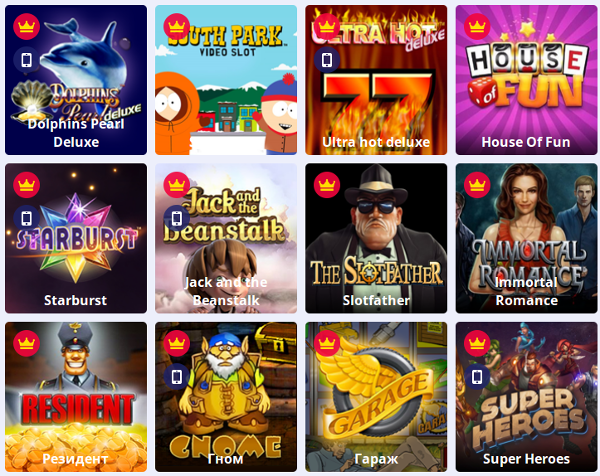Click the crown badge on House Of Fun

pos(477,27)
